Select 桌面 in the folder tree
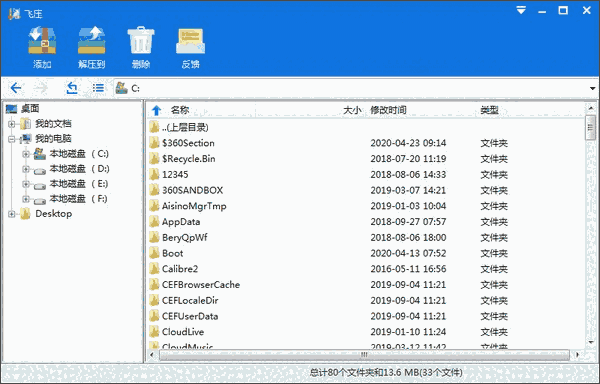This screenshot has height=384, width=600. (x=30, y=109)
